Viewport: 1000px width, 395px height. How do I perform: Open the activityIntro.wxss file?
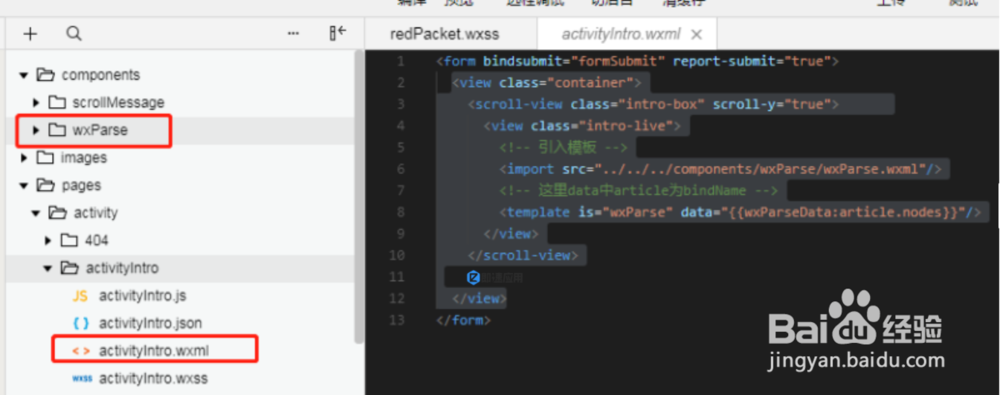153,378
